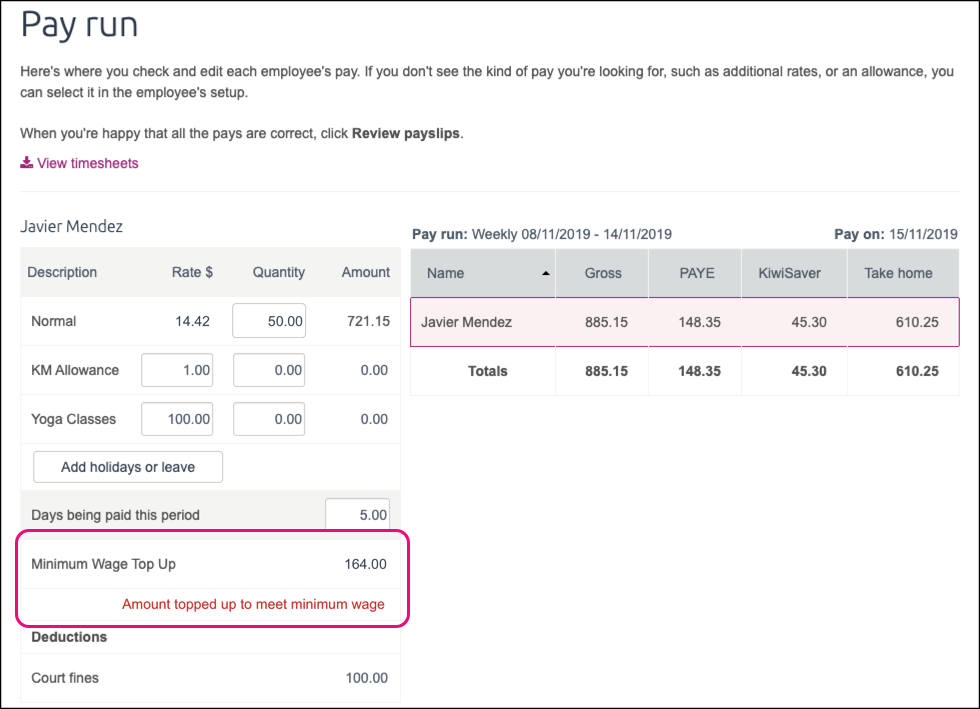Sort by the Name column arrow
The width and height of the screenshot is (980, 709).
545,273
